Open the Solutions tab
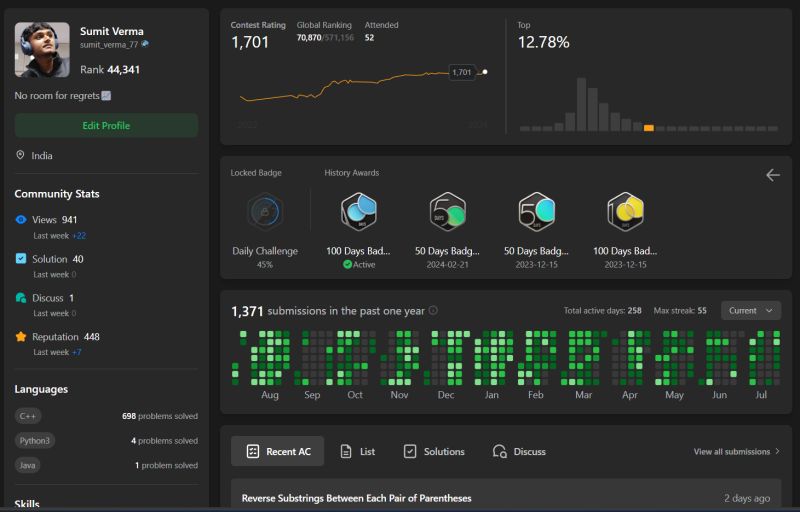This screenshot has height=512, width=800. pos(434,451)
